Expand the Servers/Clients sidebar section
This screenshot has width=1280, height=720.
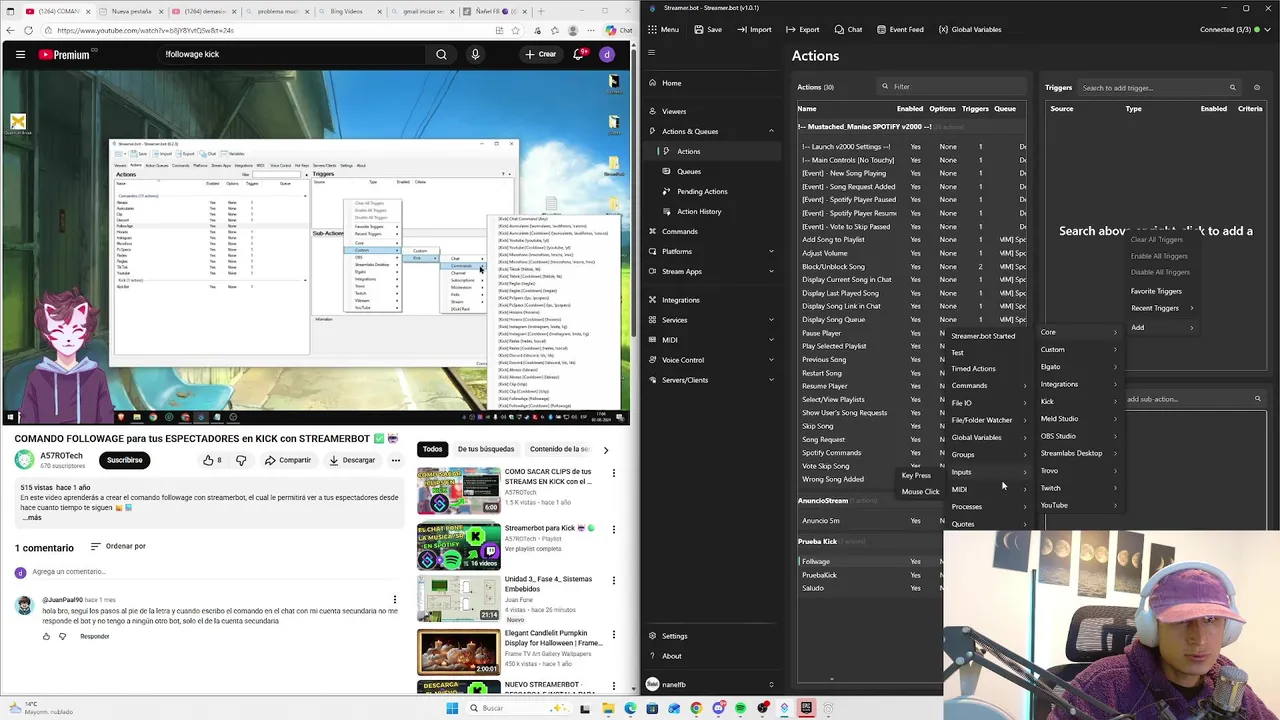point(771,380)
